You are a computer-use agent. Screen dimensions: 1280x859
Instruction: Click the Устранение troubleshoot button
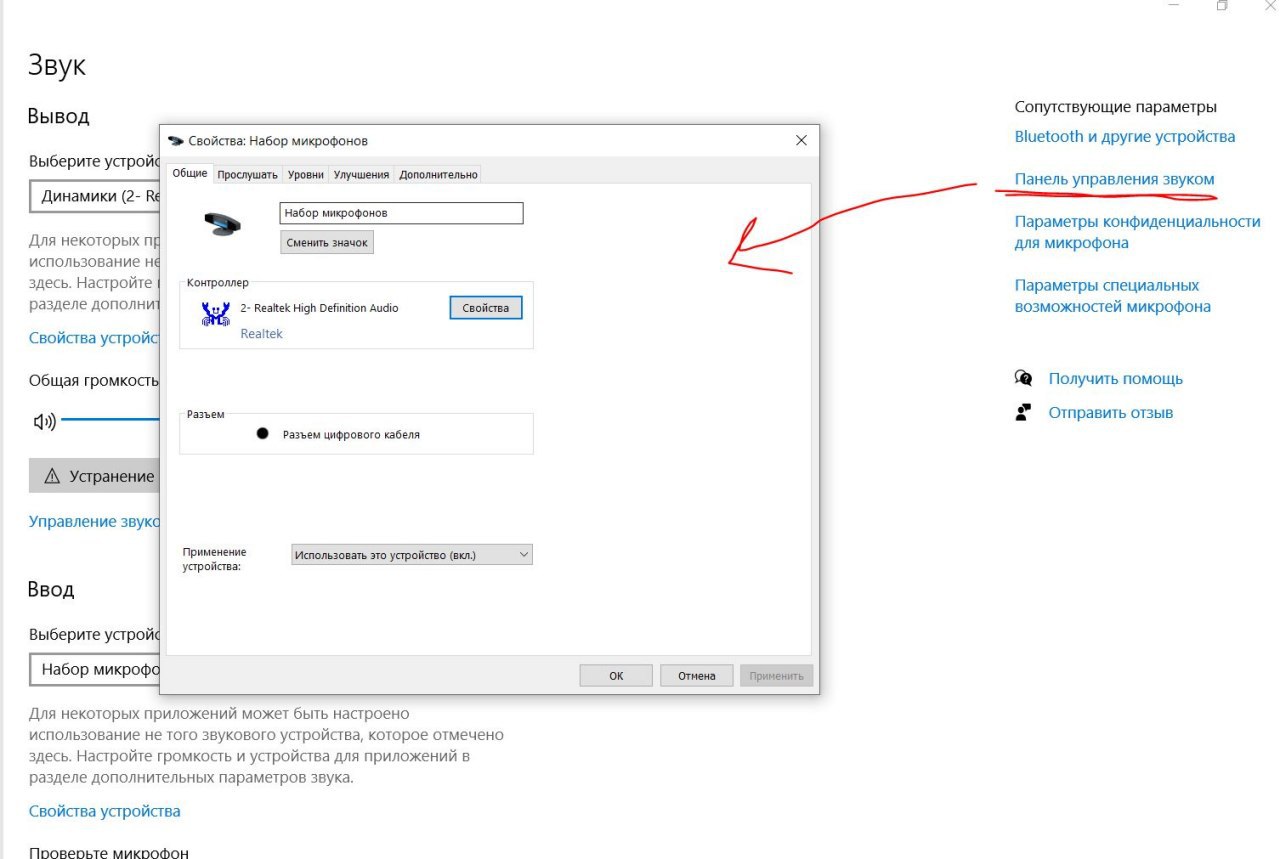(x=95, y=477)
